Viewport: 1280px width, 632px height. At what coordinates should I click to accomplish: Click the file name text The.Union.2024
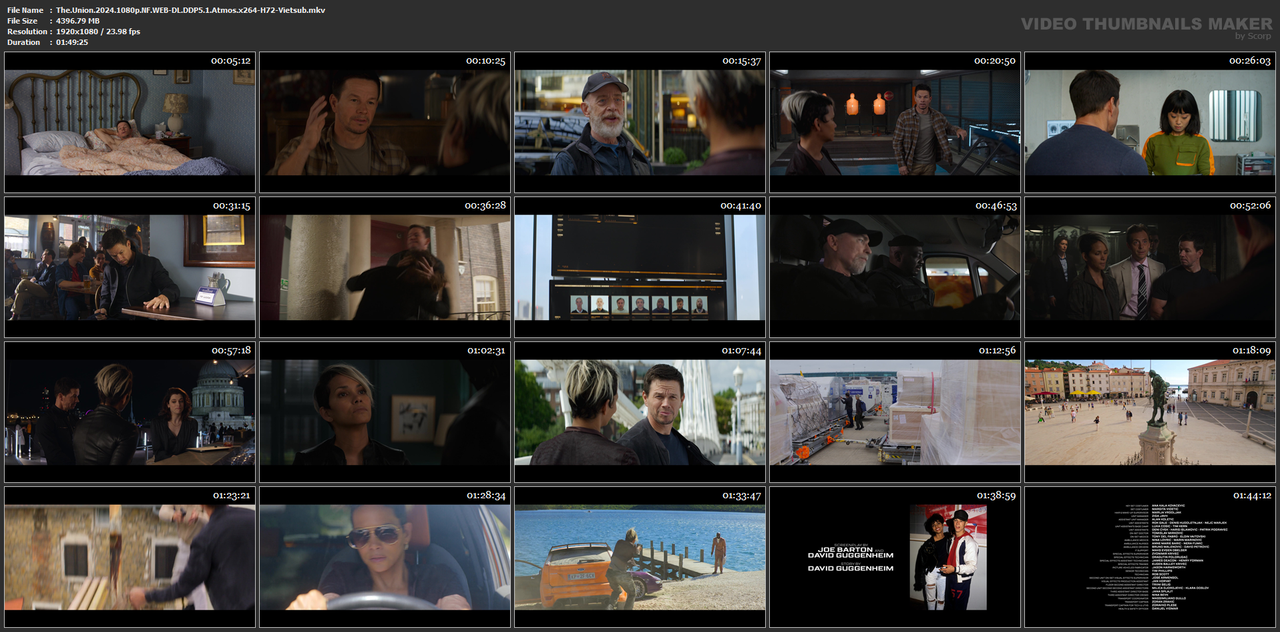[x=190, y=10]
